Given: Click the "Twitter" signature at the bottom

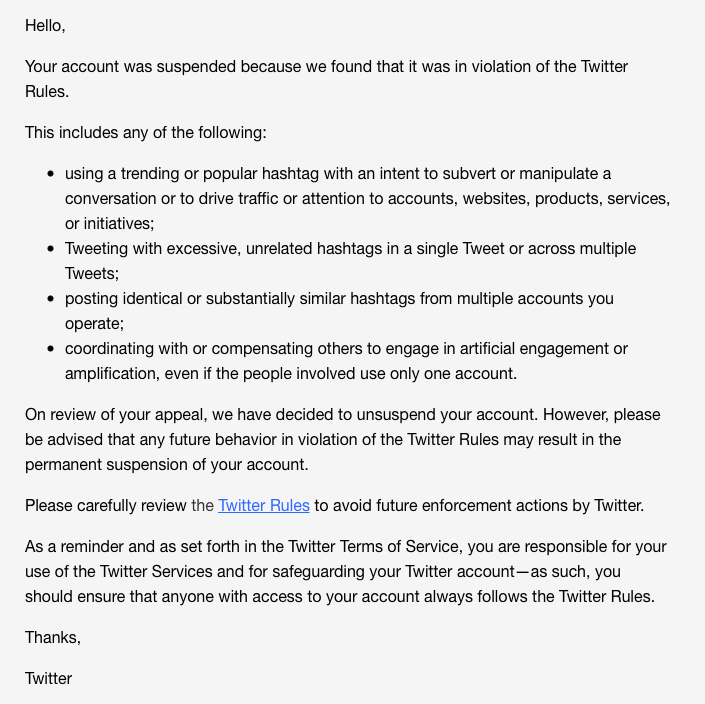Looking at the screenshot, I should 49,678.
